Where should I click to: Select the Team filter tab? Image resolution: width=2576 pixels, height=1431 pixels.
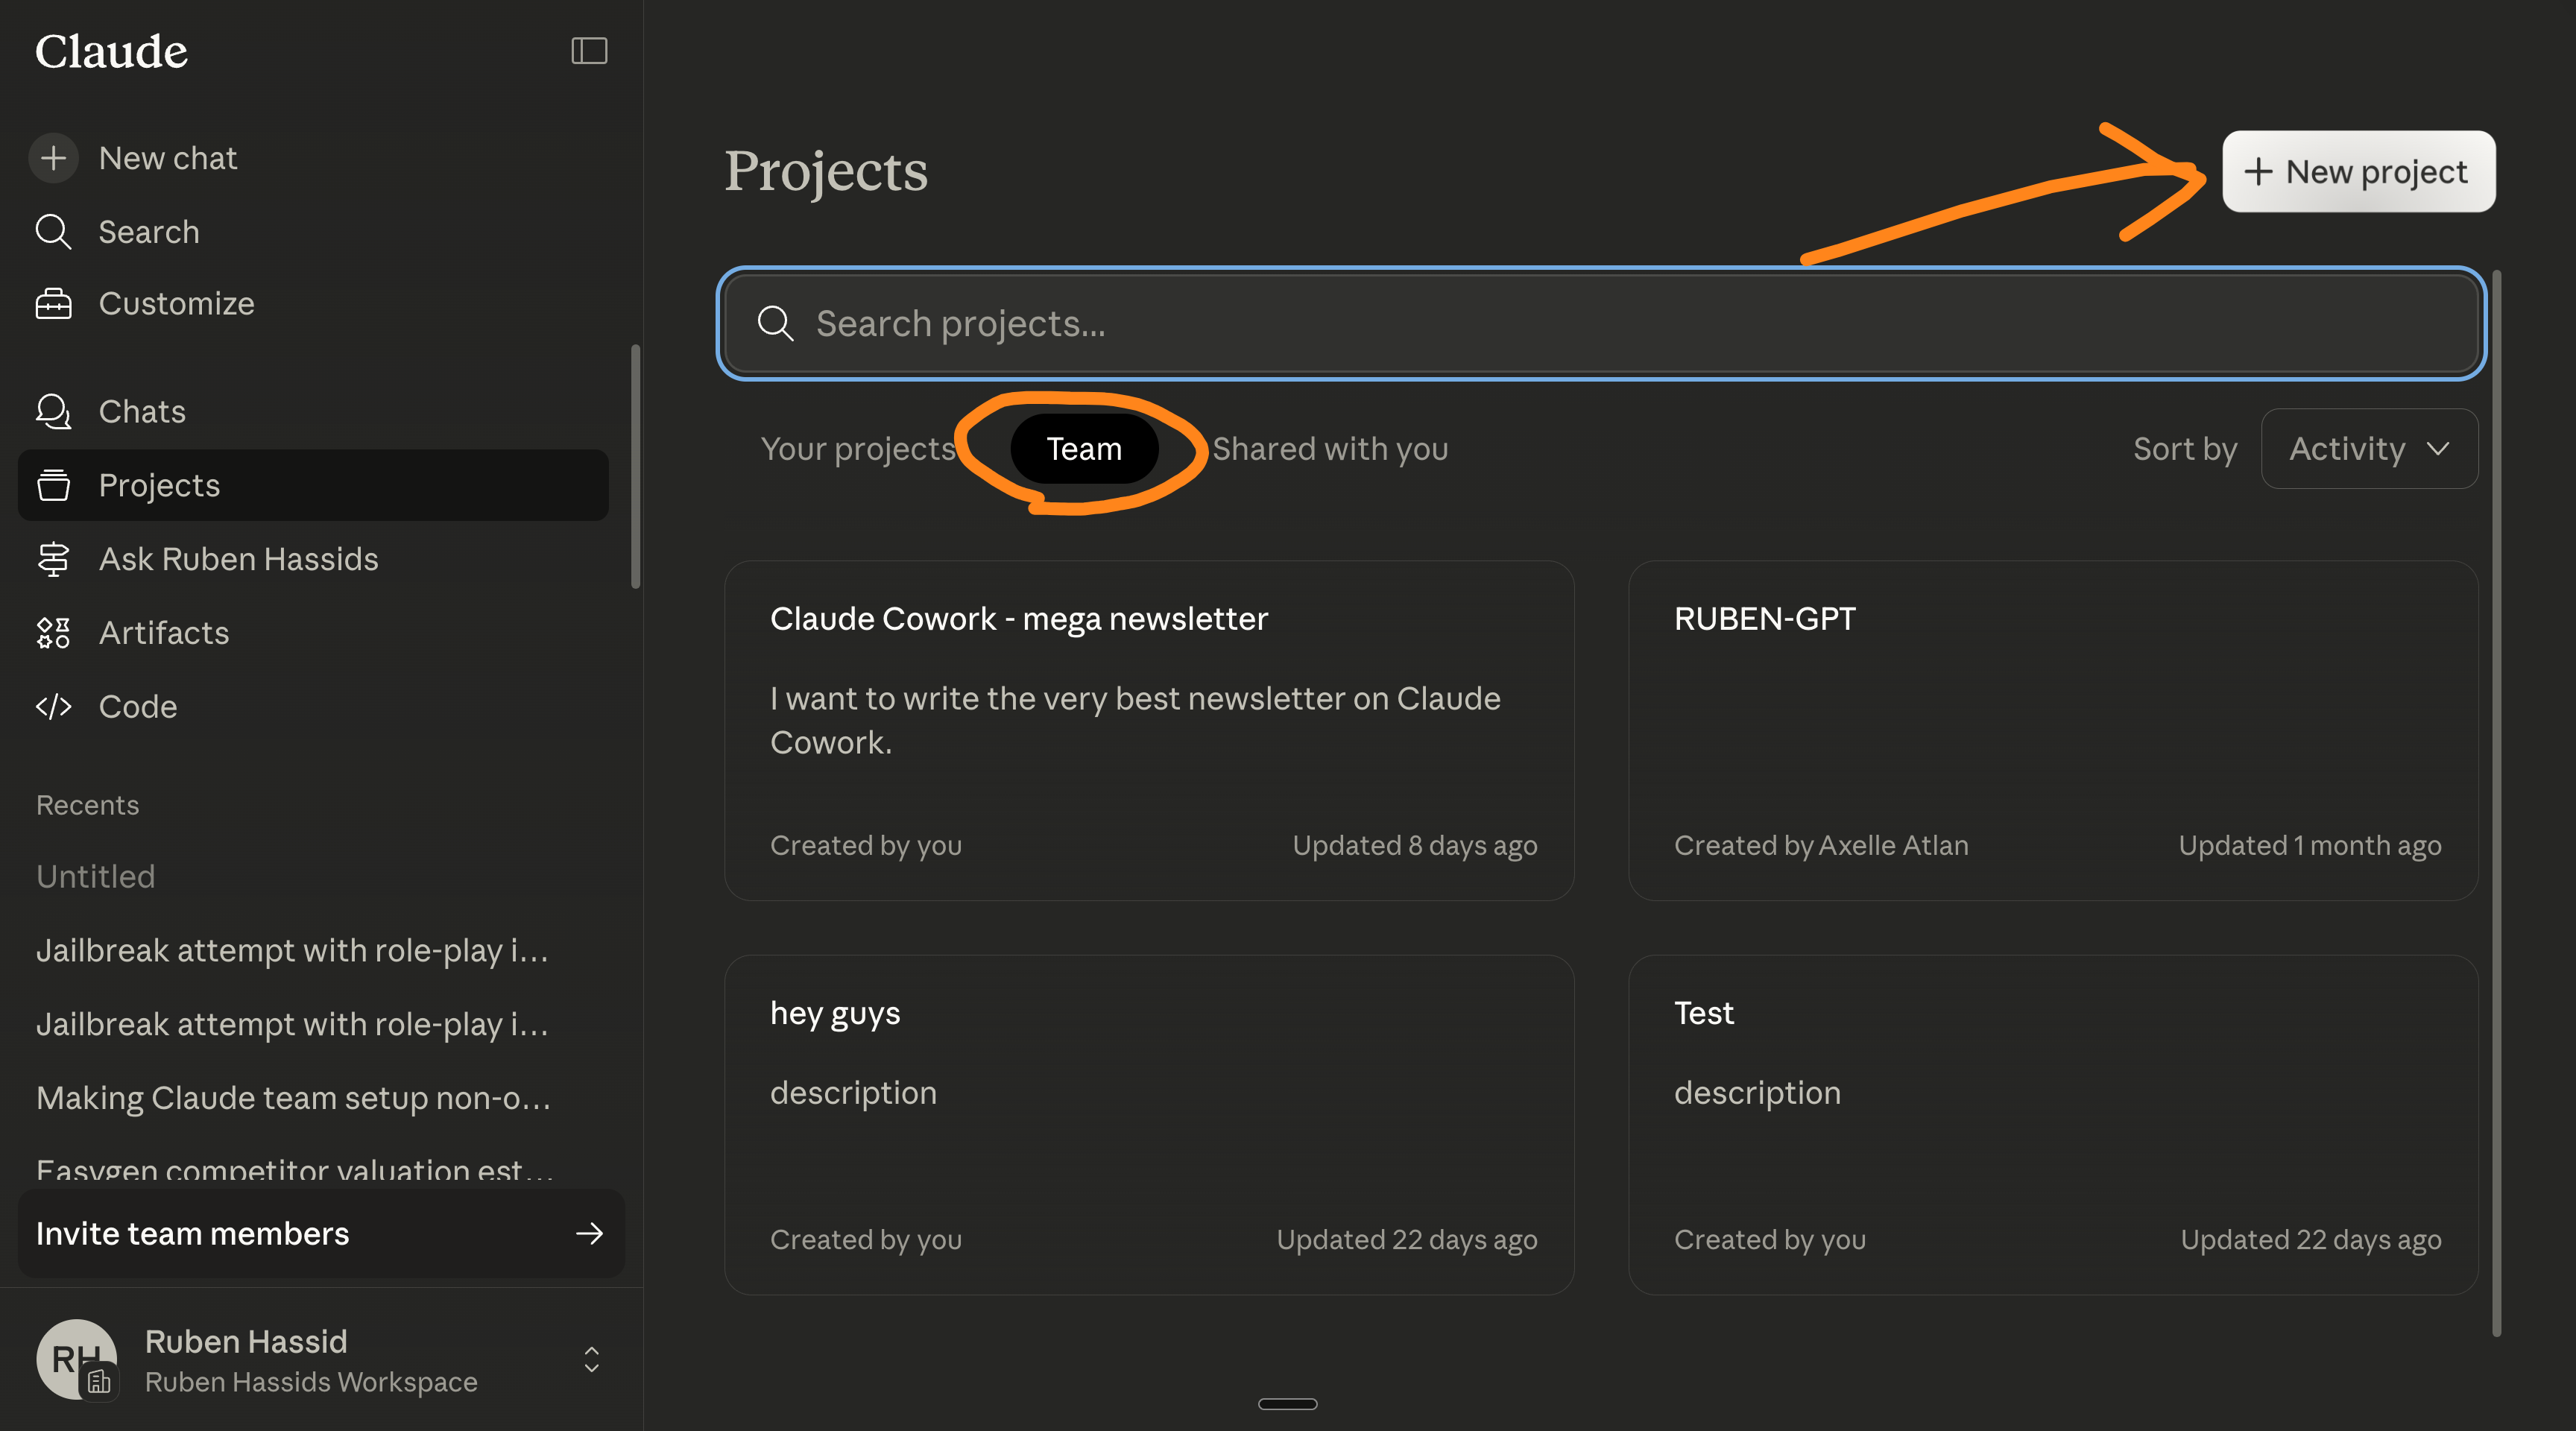(1084, 449)
